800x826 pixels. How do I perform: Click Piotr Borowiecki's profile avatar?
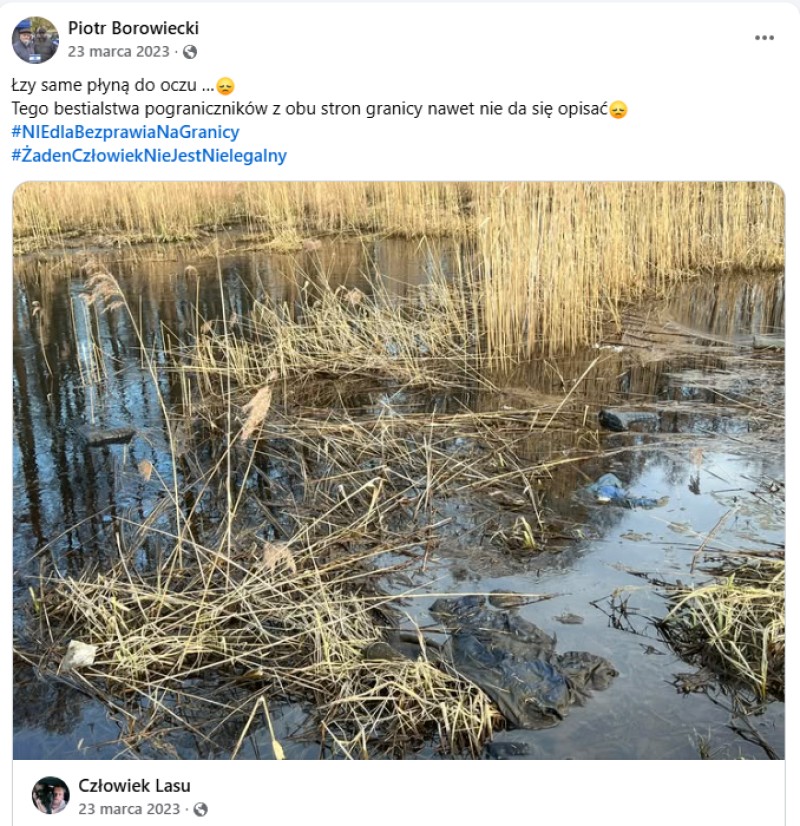(35, 40)
